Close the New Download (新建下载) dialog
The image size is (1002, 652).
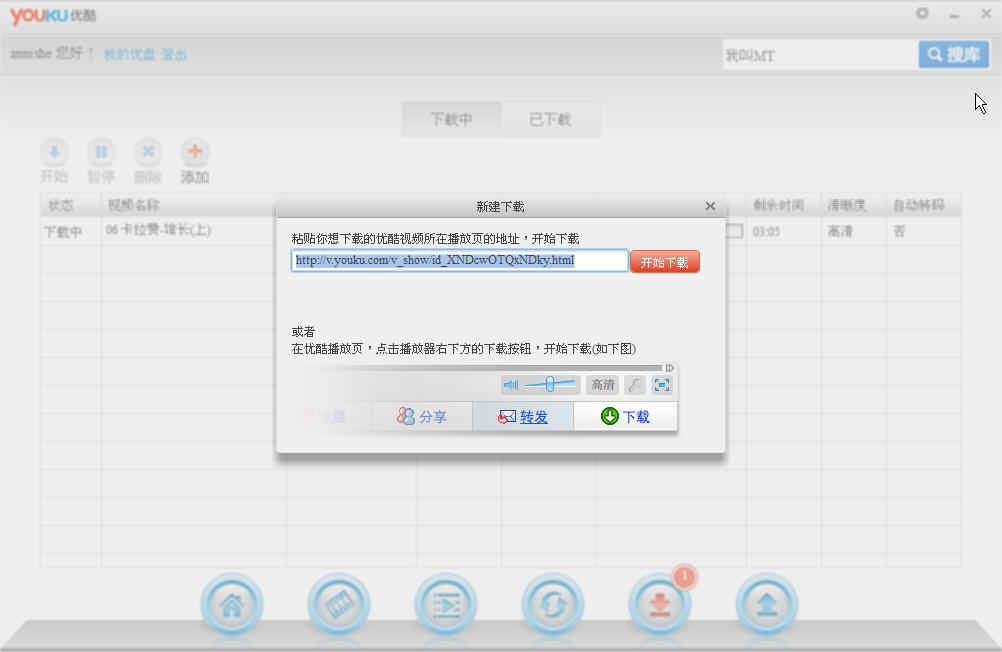(x=710, y=206)
